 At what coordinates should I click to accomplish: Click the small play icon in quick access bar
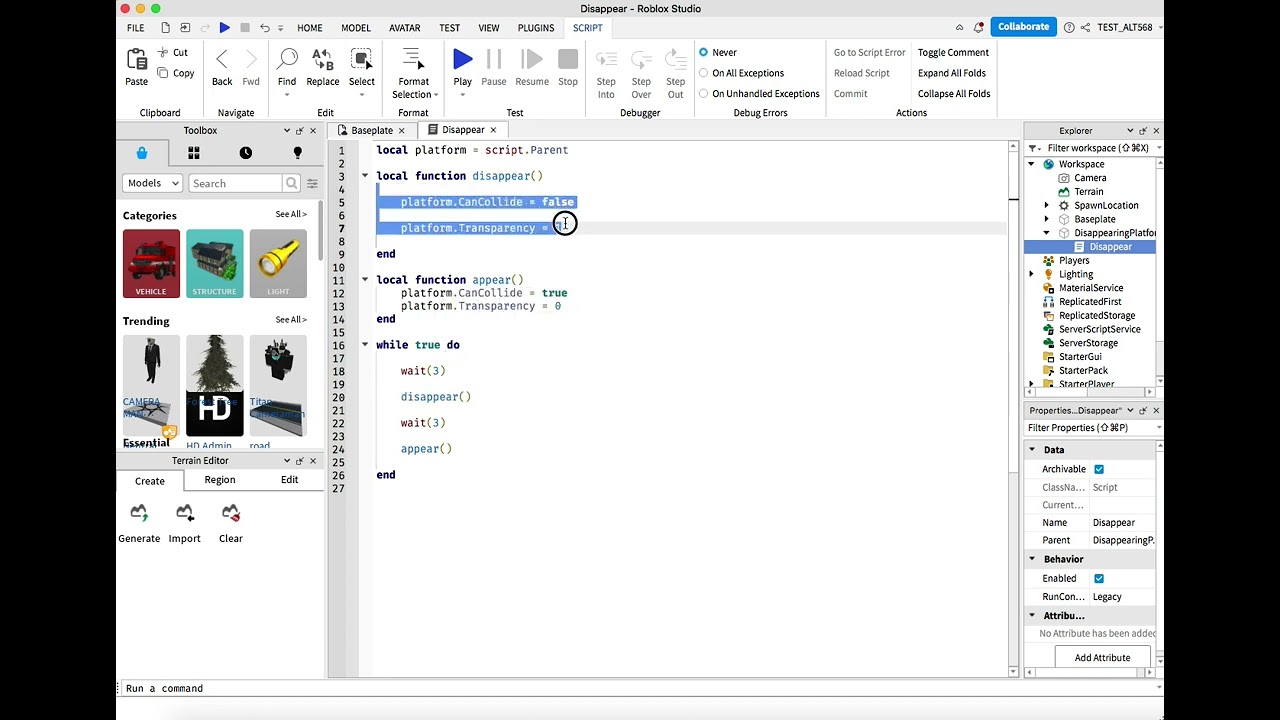225,28
